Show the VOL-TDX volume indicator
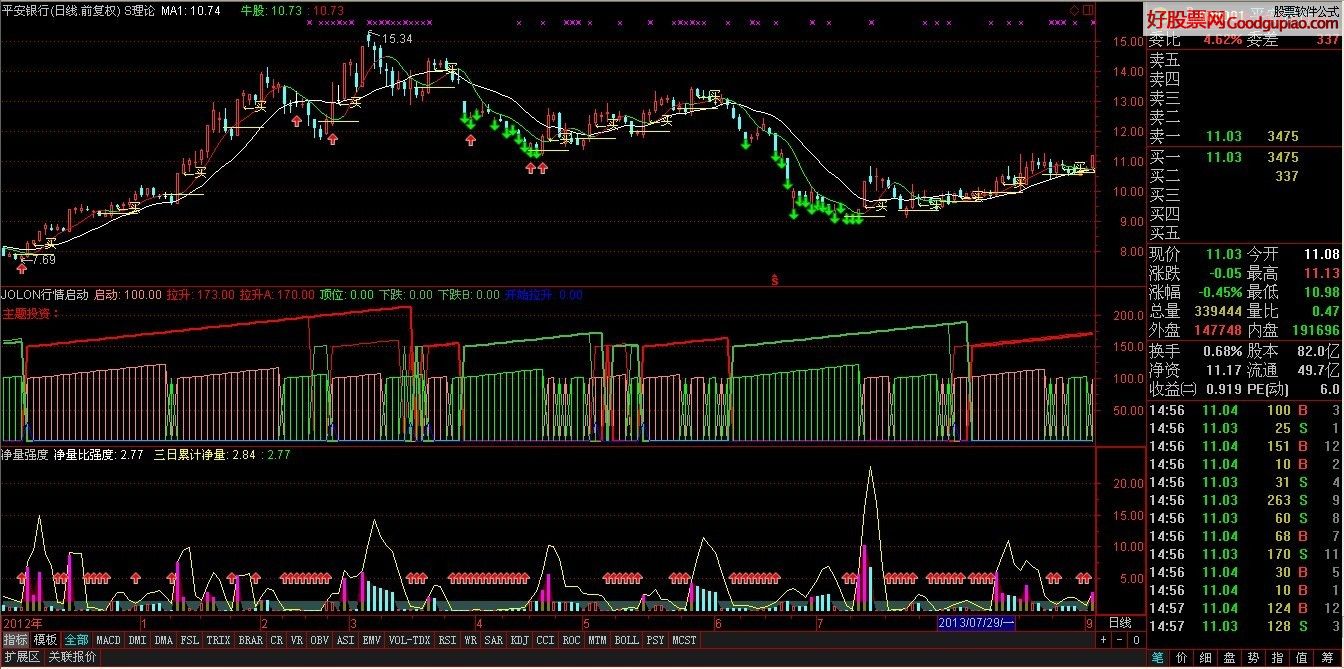Image resolution: width=1344 pixels, height=669 pixels. (x=409, y=639)
